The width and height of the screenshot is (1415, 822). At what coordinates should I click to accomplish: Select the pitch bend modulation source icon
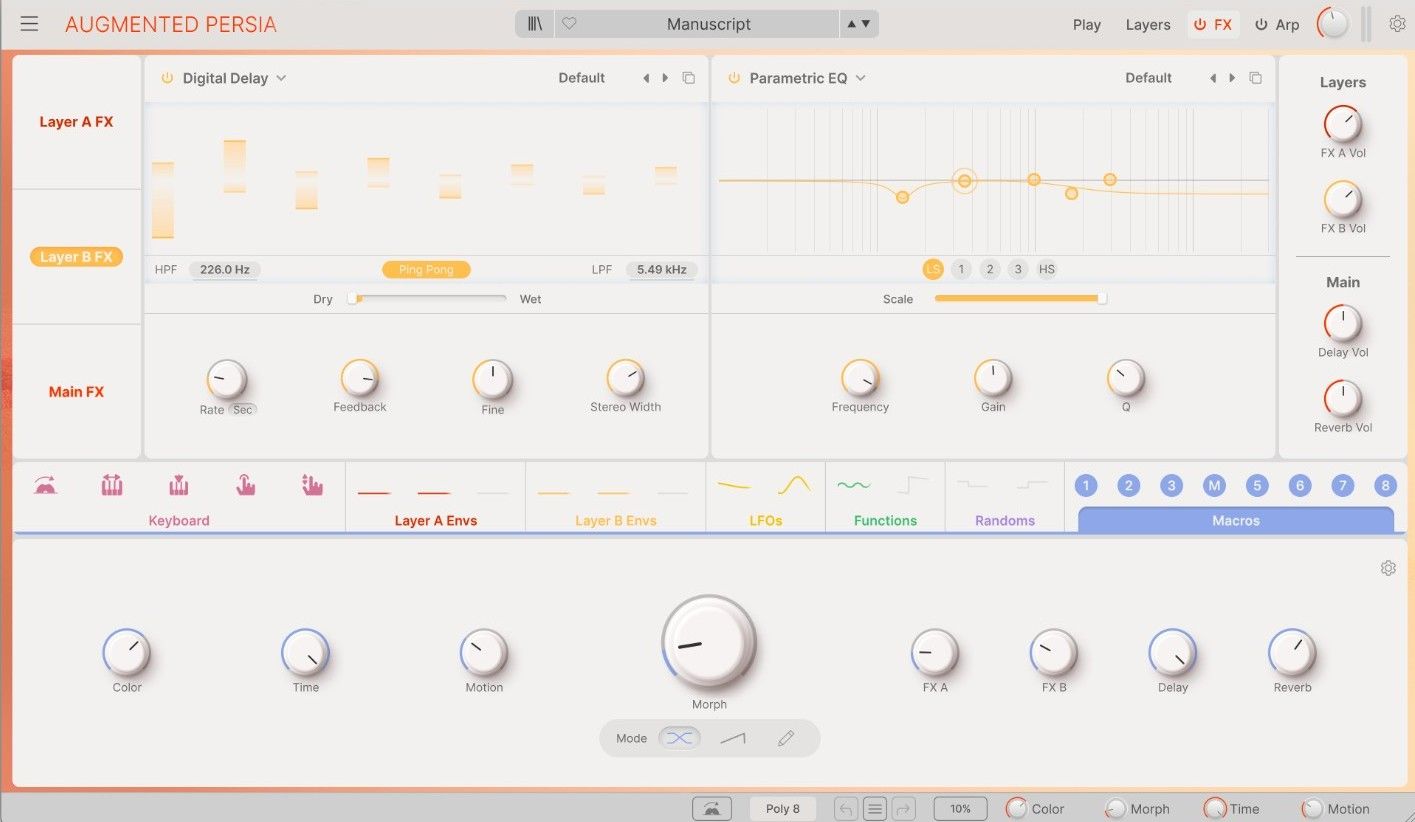click(111, 485)
